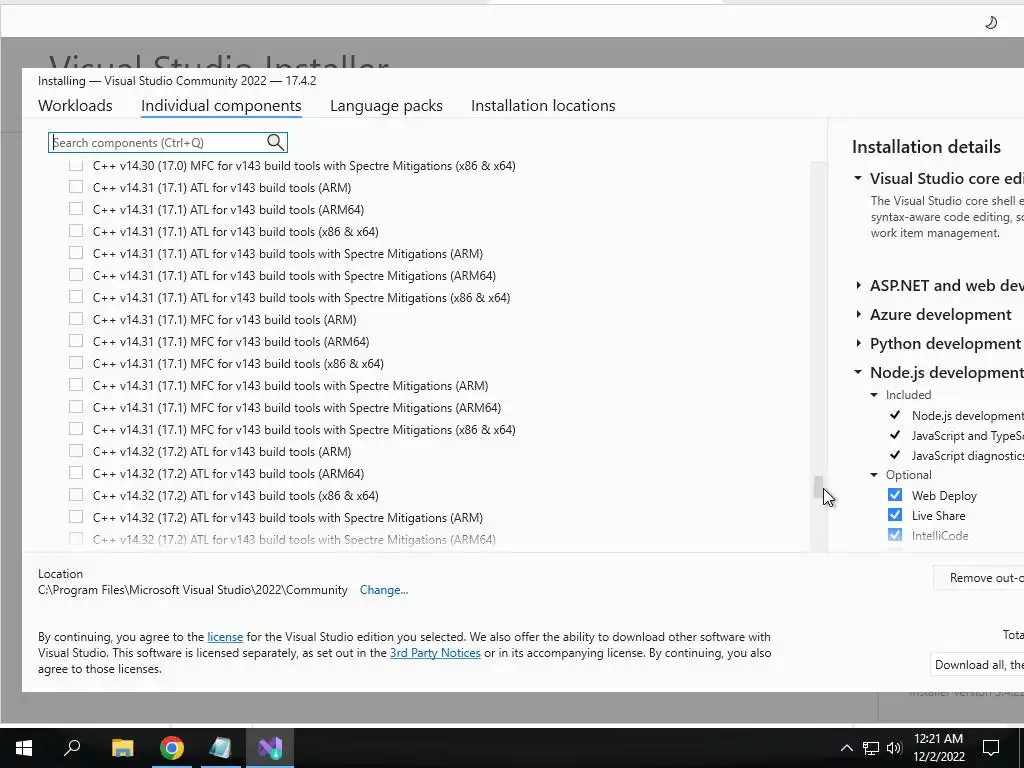Open the 3rd Party Notices link

pos(435,653)
